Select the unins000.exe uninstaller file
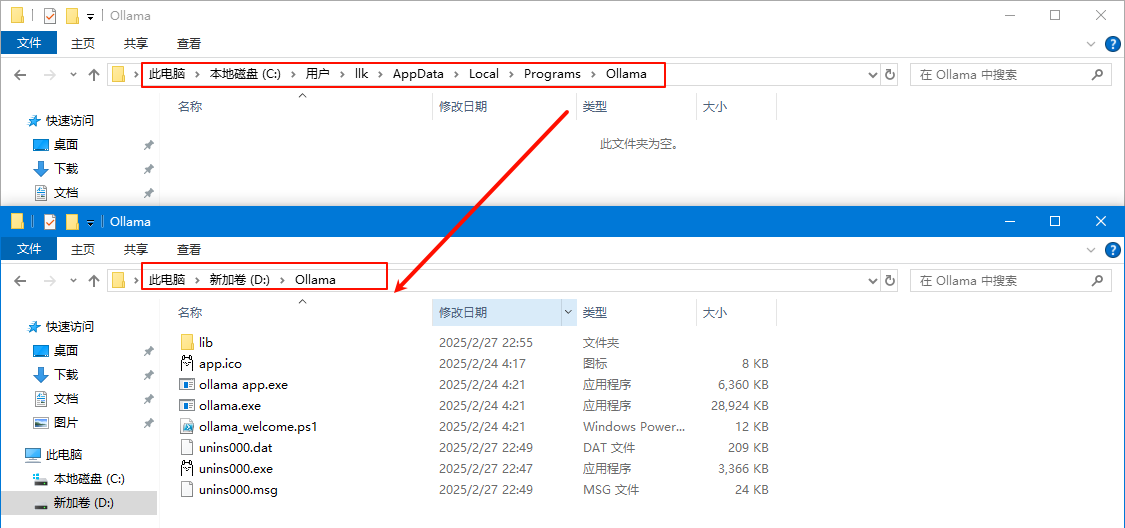 point(235,468)
